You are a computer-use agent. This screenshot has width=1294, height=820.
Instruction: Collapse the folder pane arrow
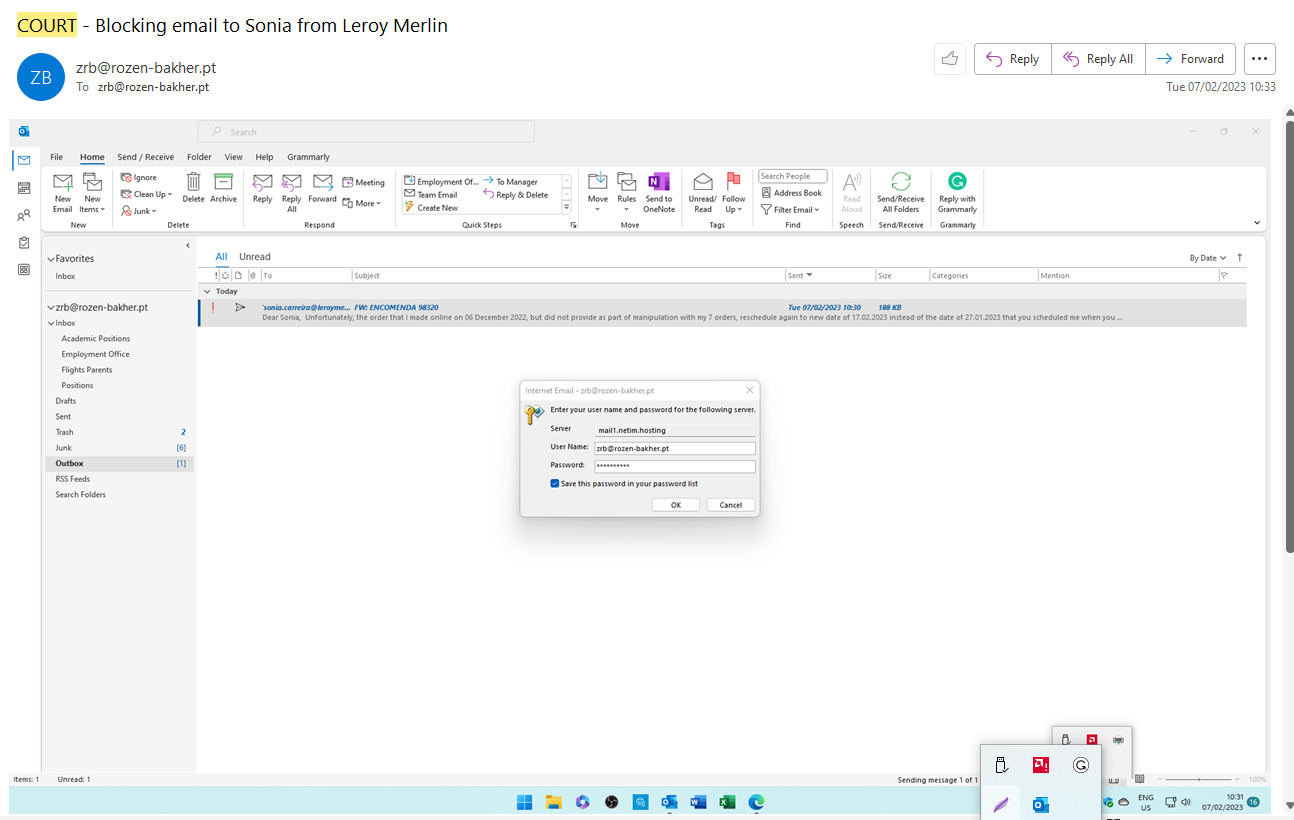click(x=188, y=245)
